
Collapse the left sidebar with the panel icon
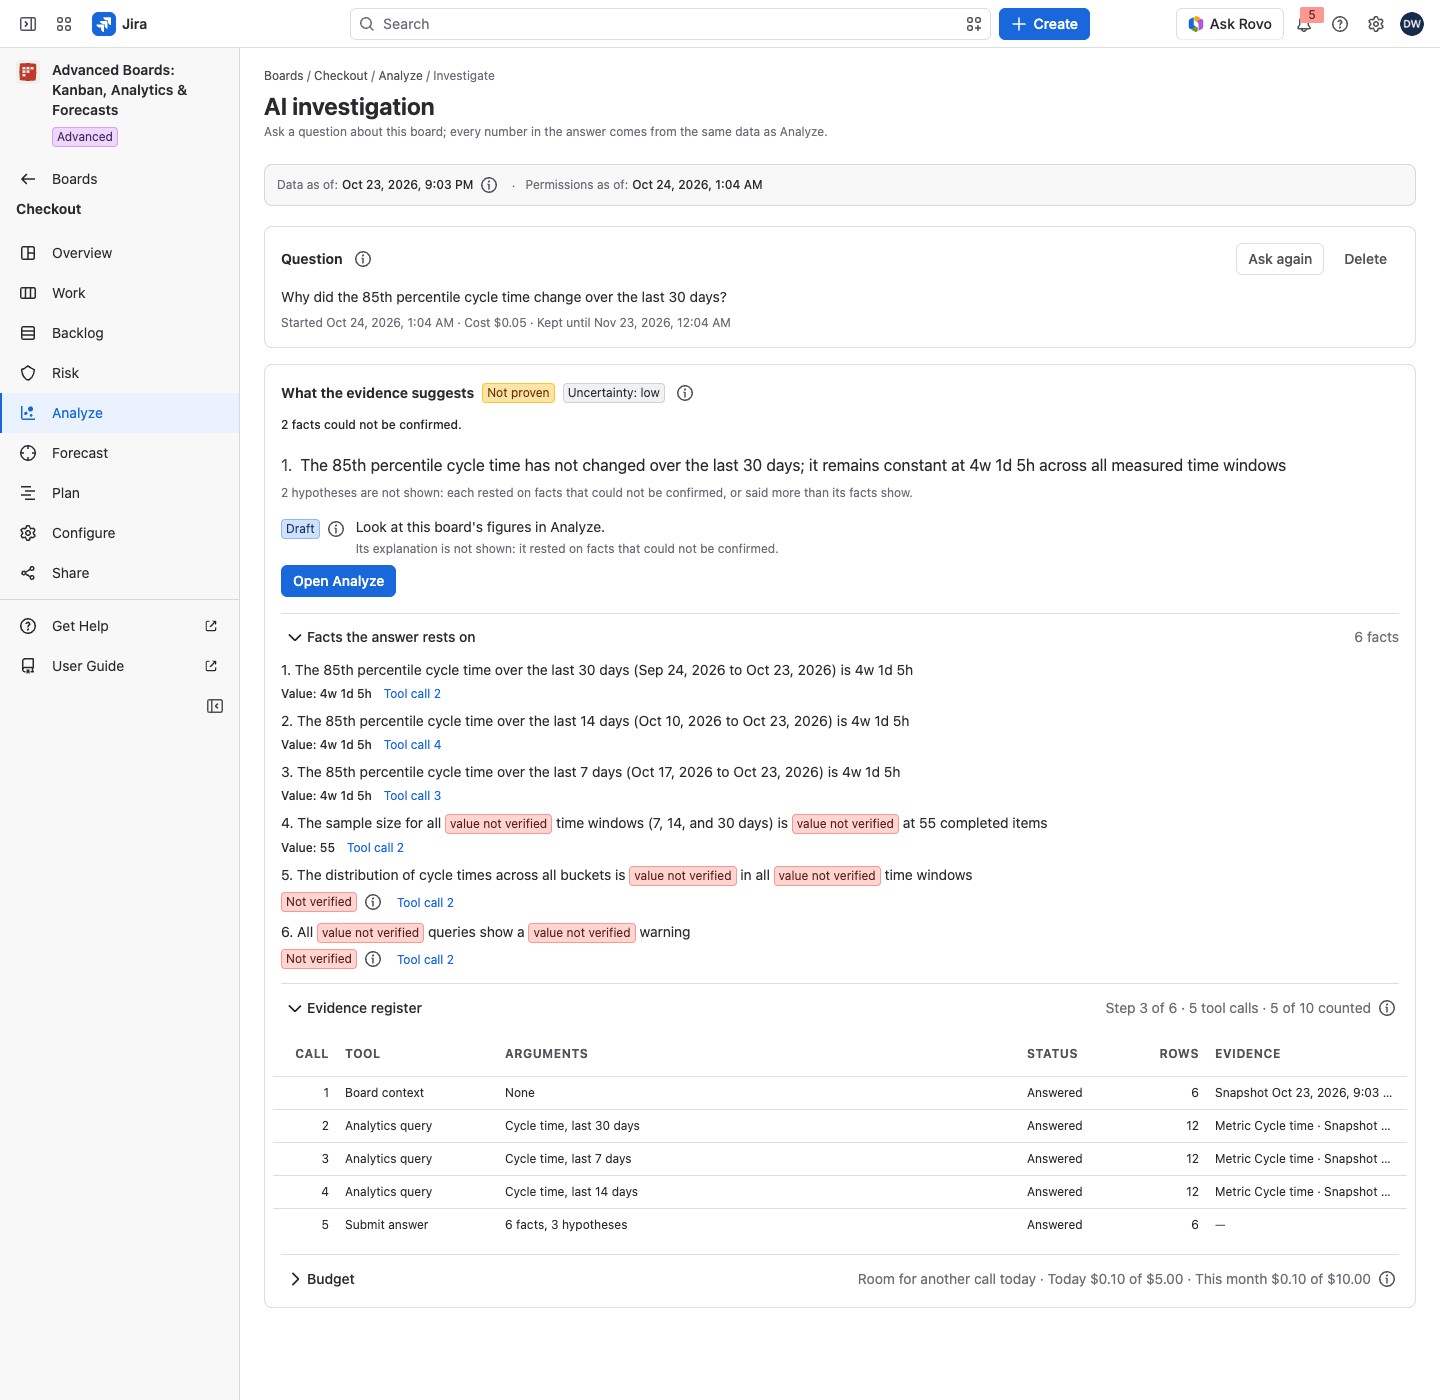[215, 706]
